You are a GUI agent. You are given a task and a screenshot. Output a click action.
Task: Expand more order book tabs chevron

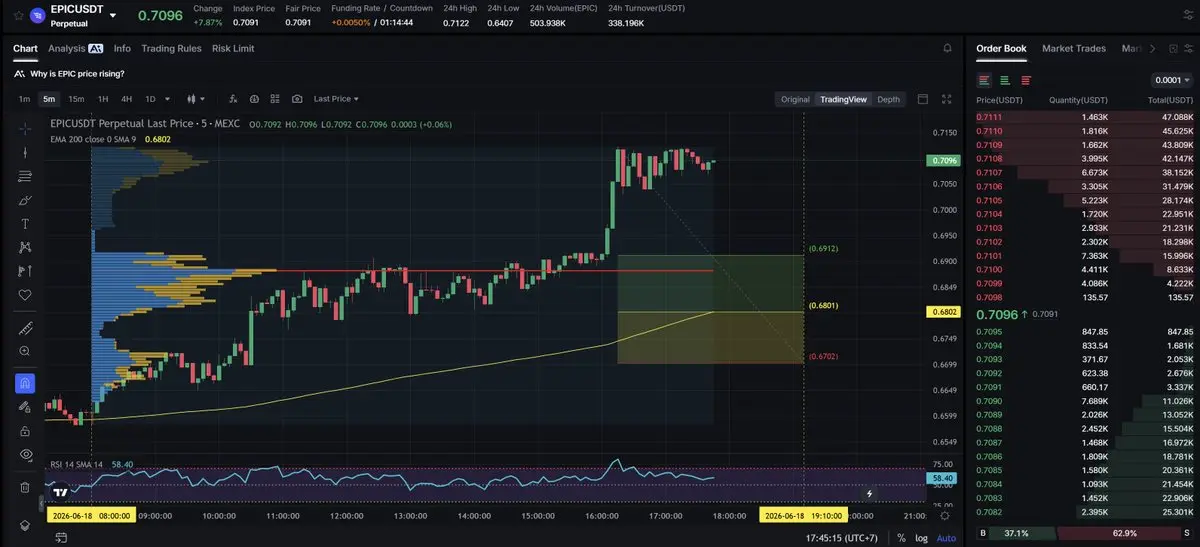(1153, 48)
